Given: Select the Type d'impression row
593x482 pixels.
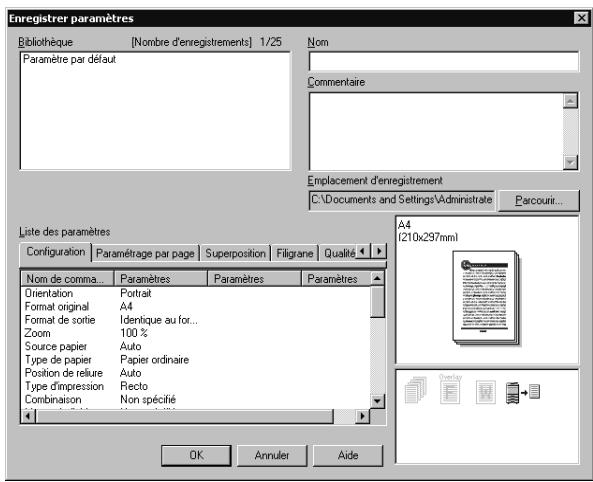Looking at the screenshot, I should pos(196,386).
